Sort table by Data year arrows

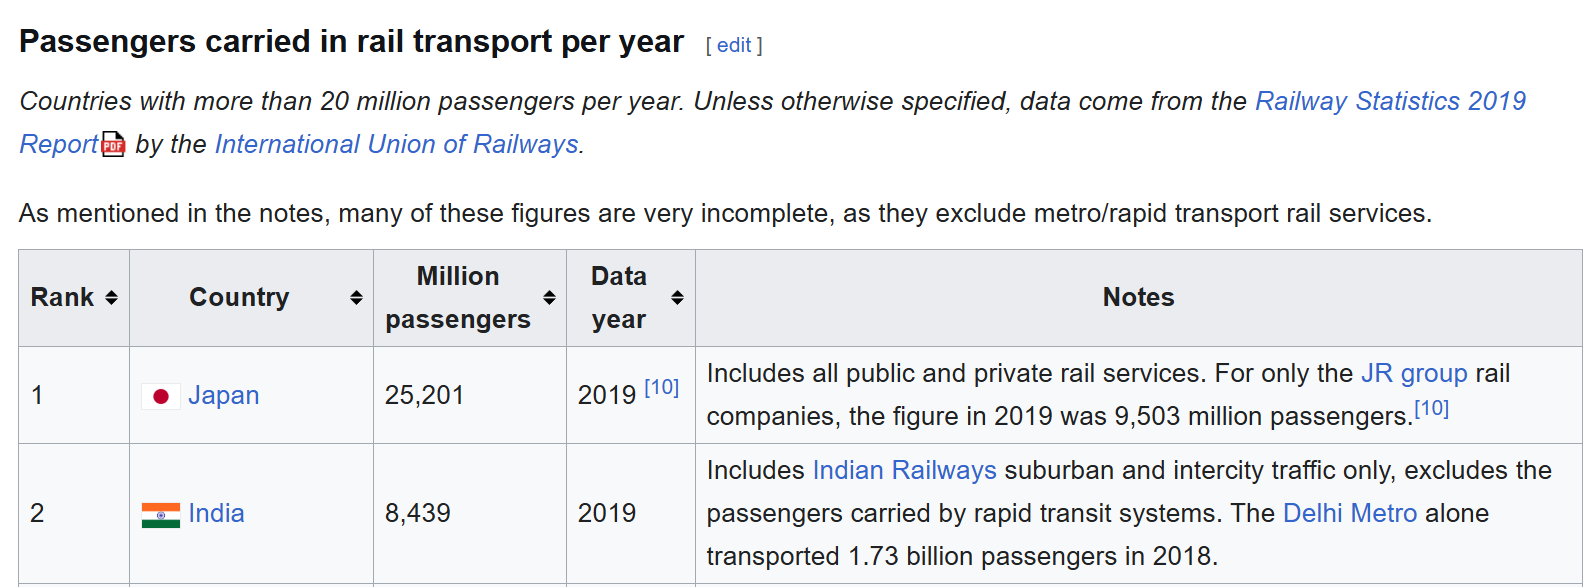[x=677, y=298]
